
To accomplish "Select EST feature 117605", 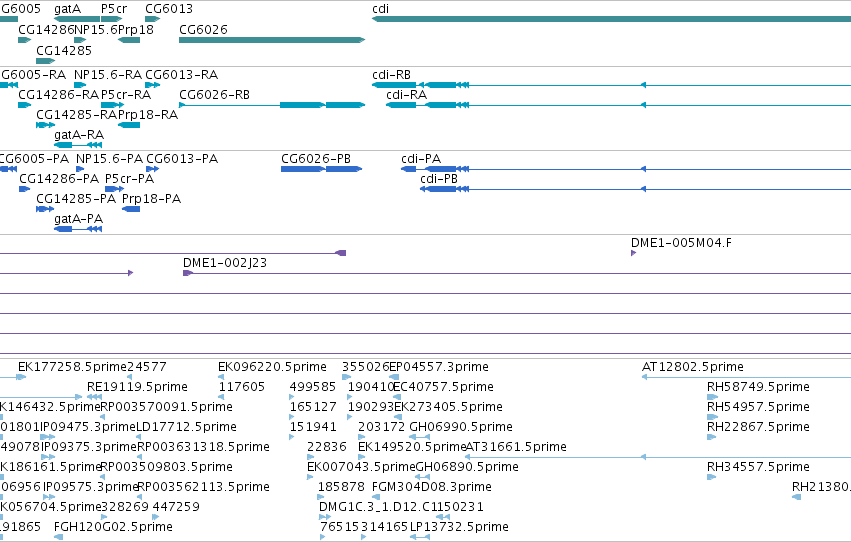I will click(221, 397).
